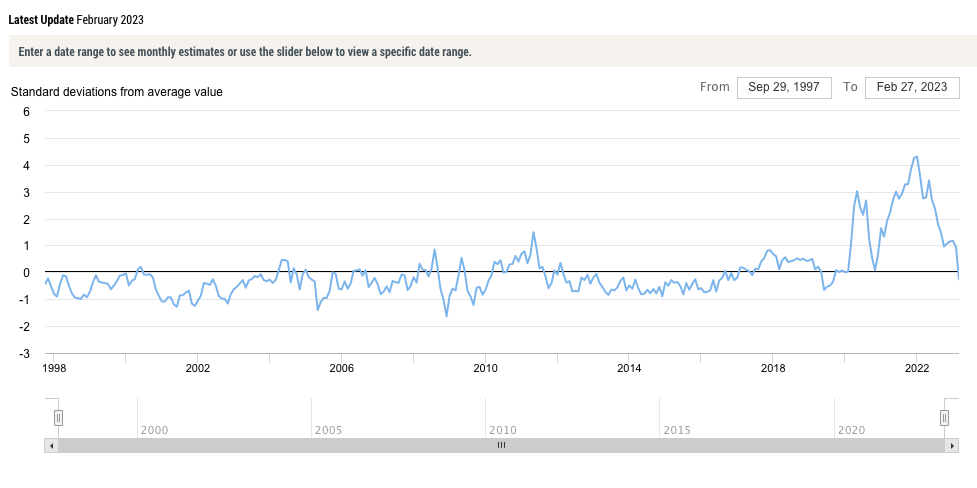977x488 pixels.
Task: Click the 2018 x-axis label
Action: click(773, 368)
